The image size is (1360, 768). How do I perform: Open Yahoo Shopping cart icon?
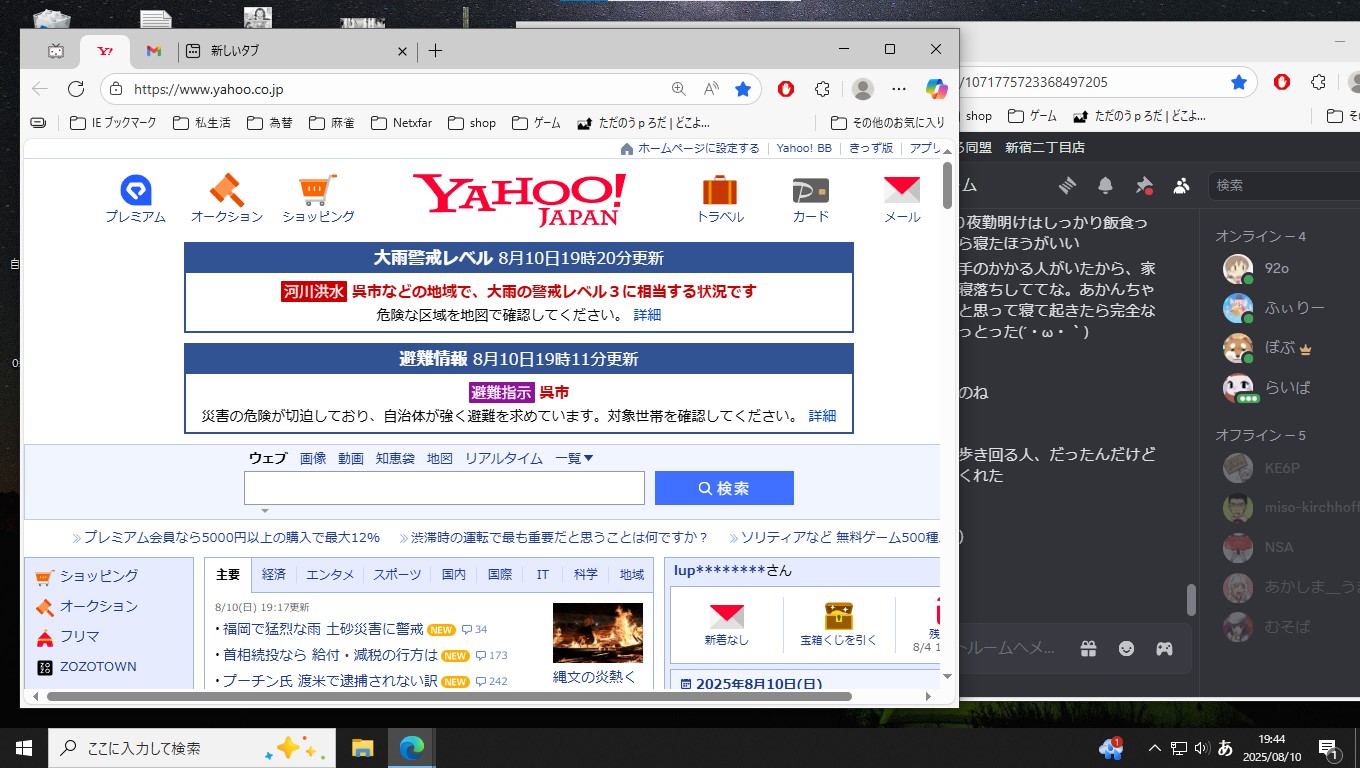click(x=318, y=189)
